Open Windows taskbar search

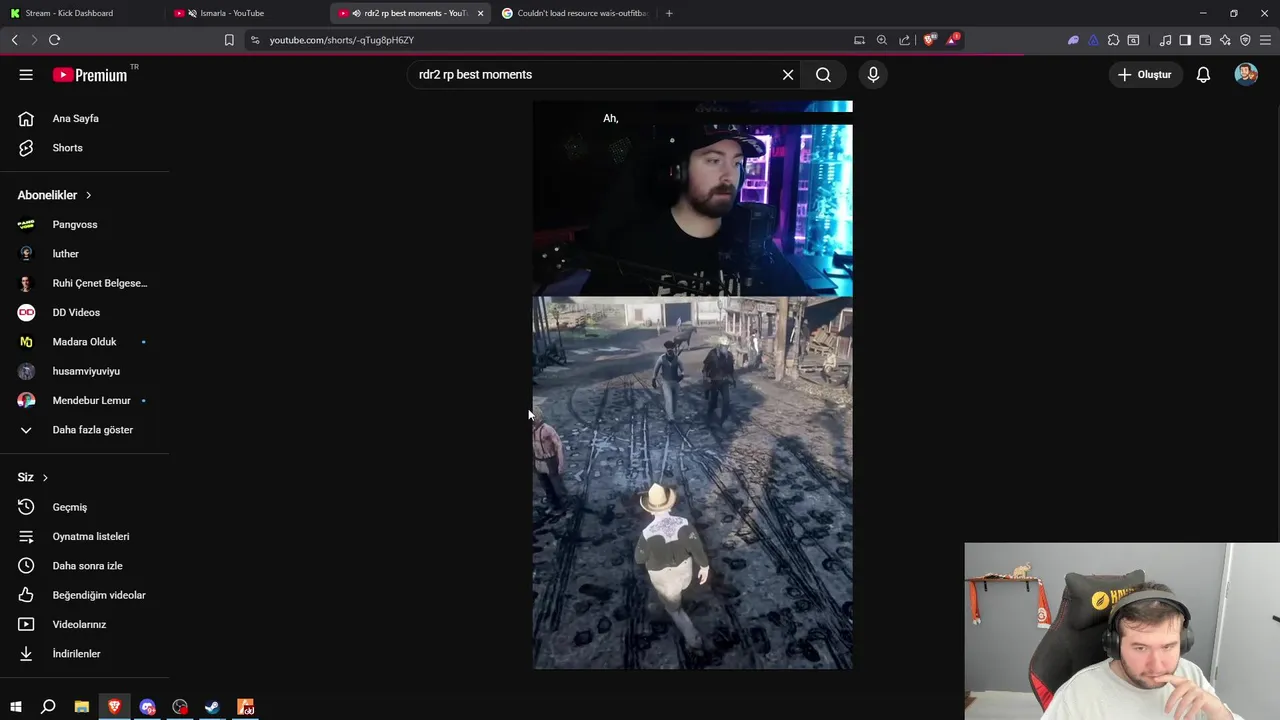48,707
